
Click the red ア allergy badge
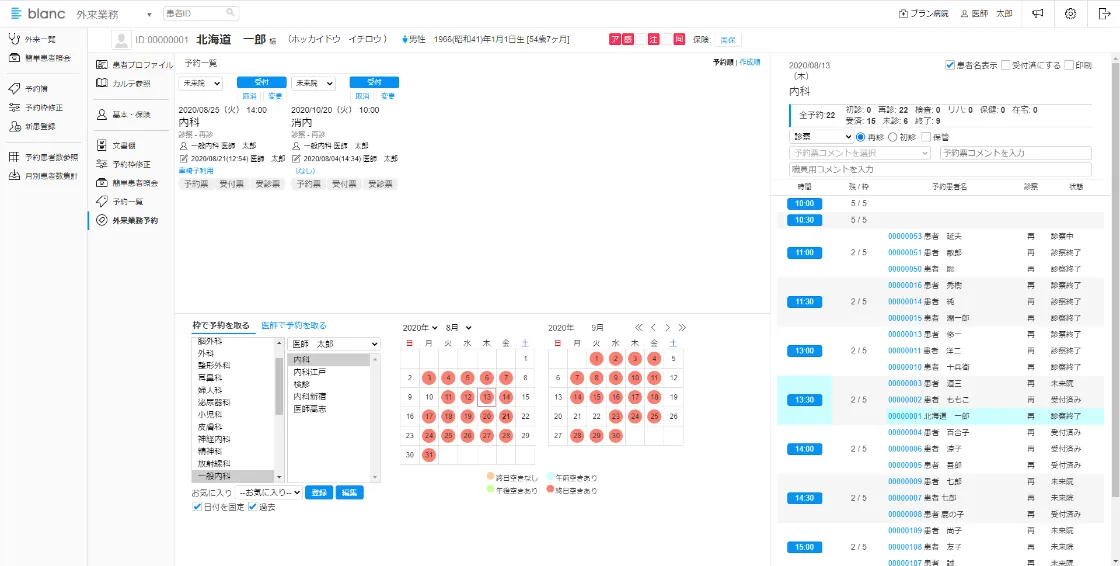point(615,40)
